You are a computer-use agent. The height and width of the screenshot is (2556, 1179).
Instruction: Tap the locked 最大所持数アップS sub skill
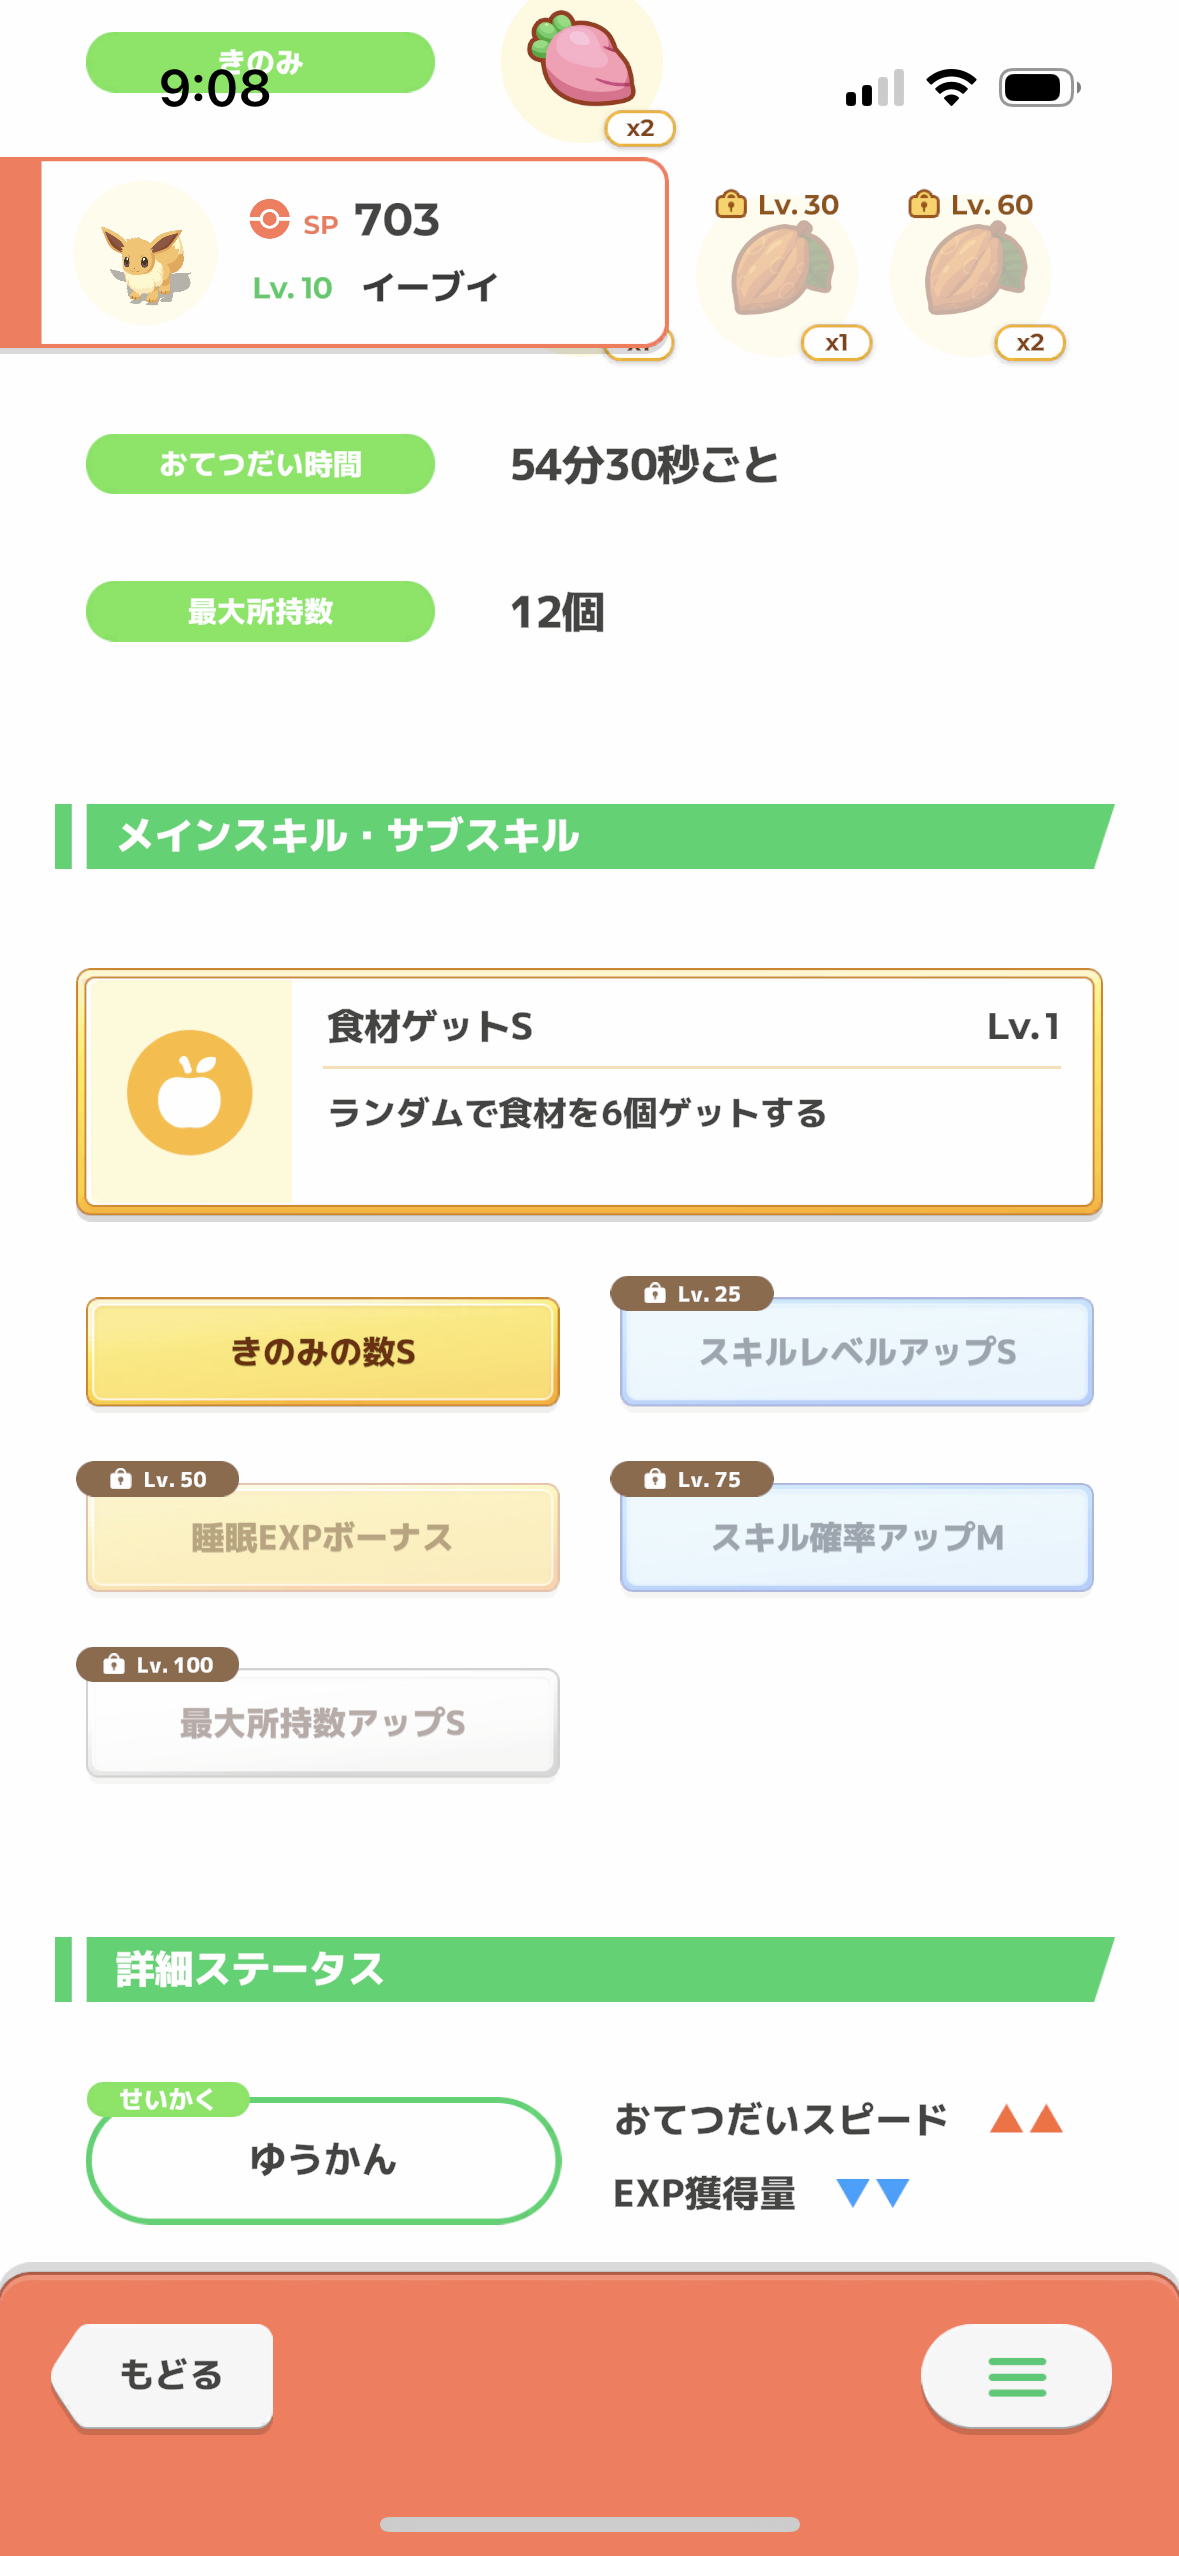click(x=322, y=1722)
